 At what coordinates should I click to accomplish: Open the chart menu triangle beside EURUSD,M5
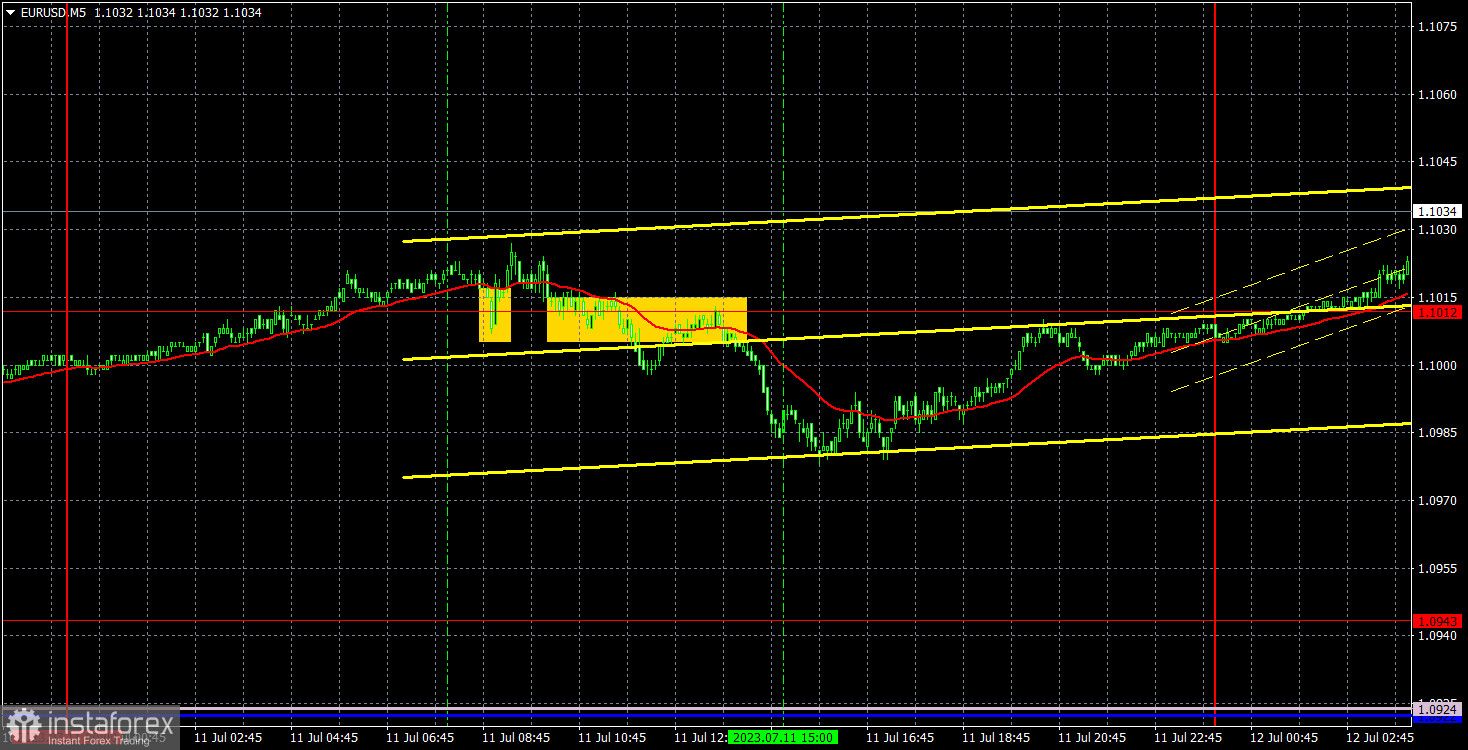tap(10, 12)
